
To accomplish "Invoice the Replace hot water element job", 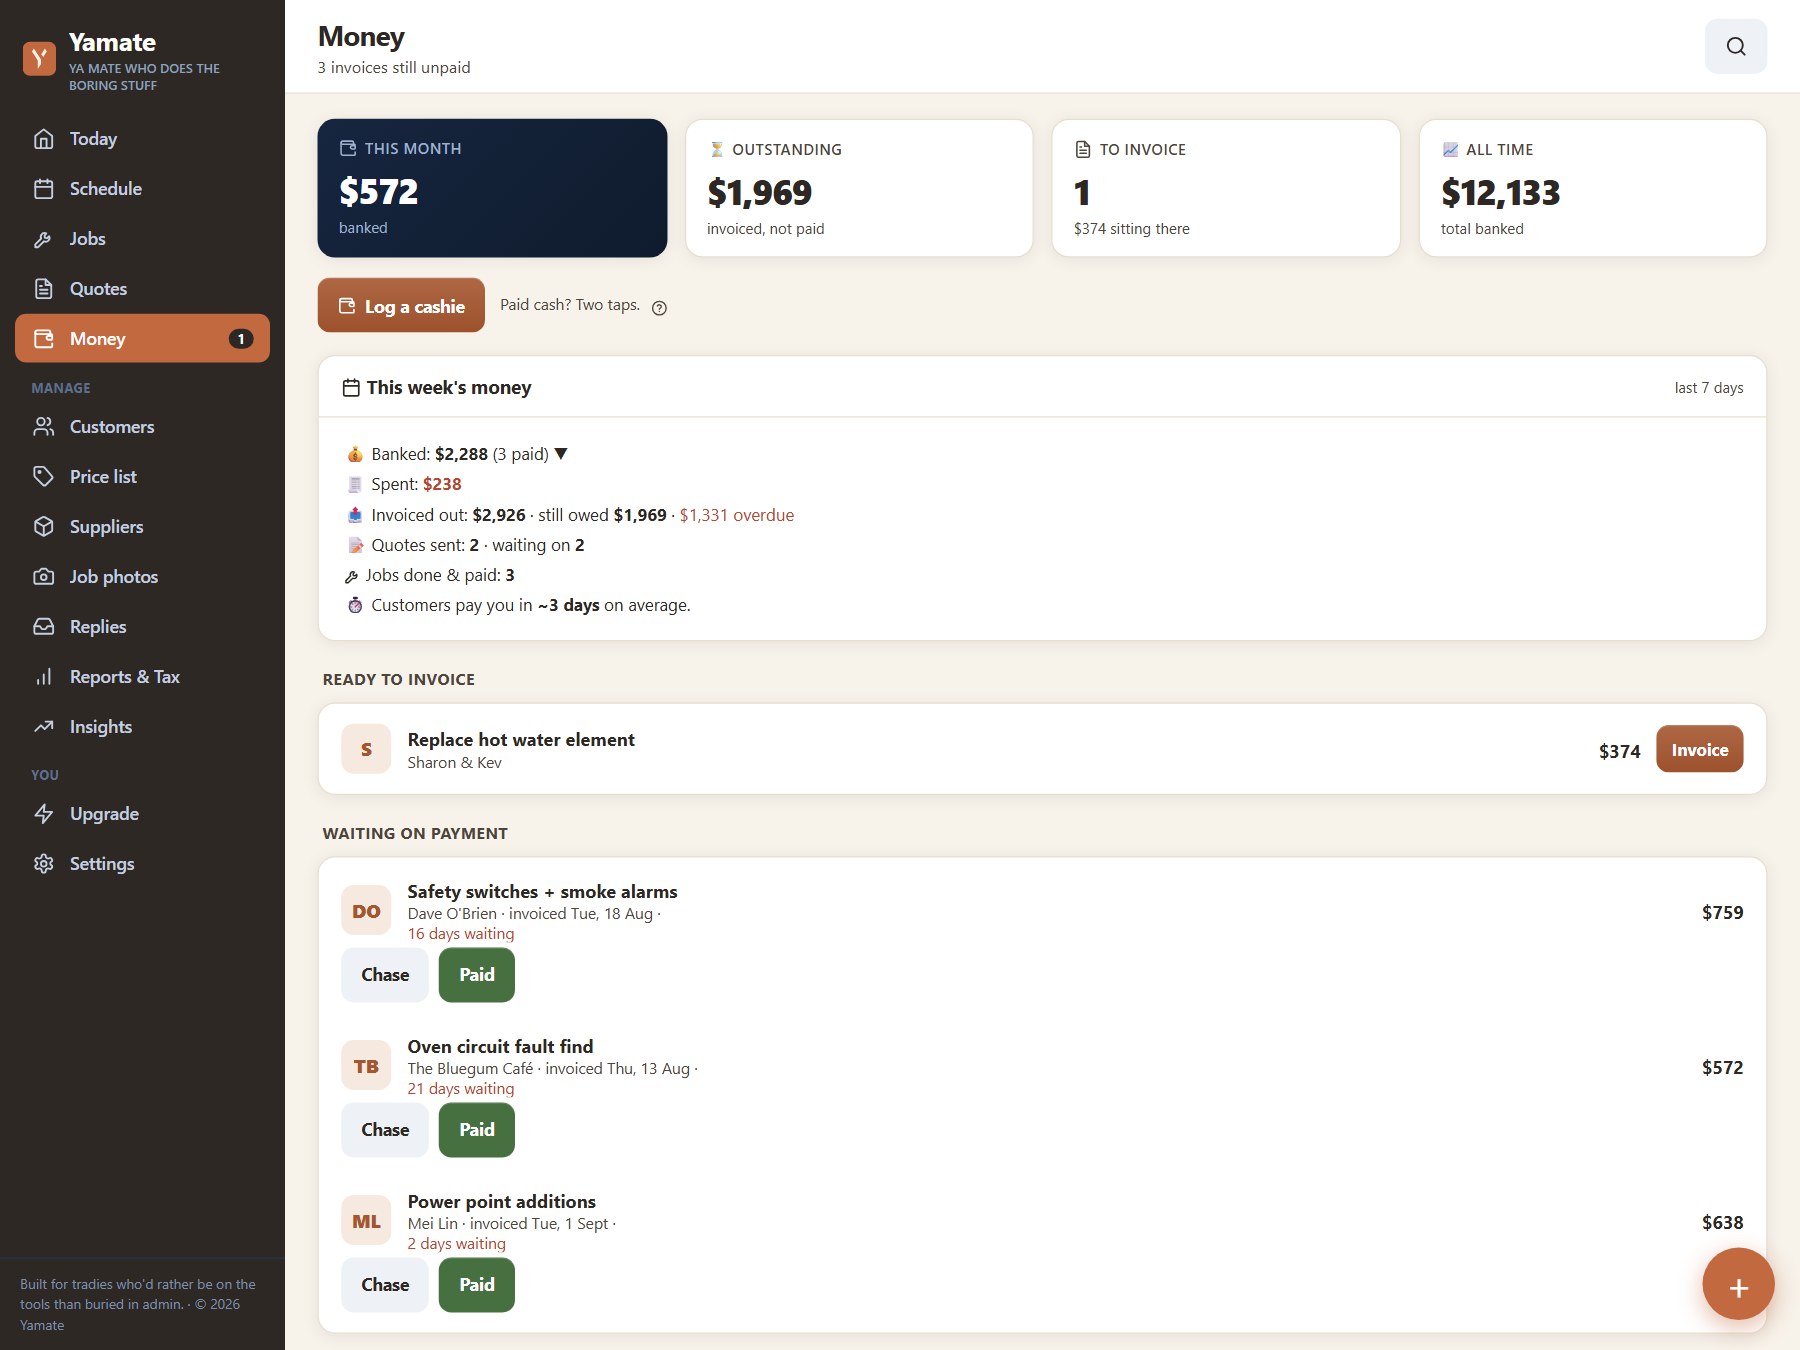I will click(1699, 749).
